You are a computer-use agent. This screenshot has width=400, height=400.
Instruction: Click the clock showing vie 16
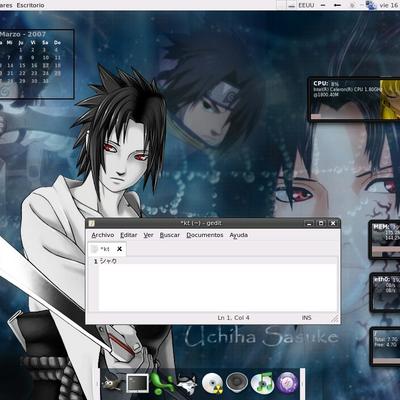(x=389, y=5)
